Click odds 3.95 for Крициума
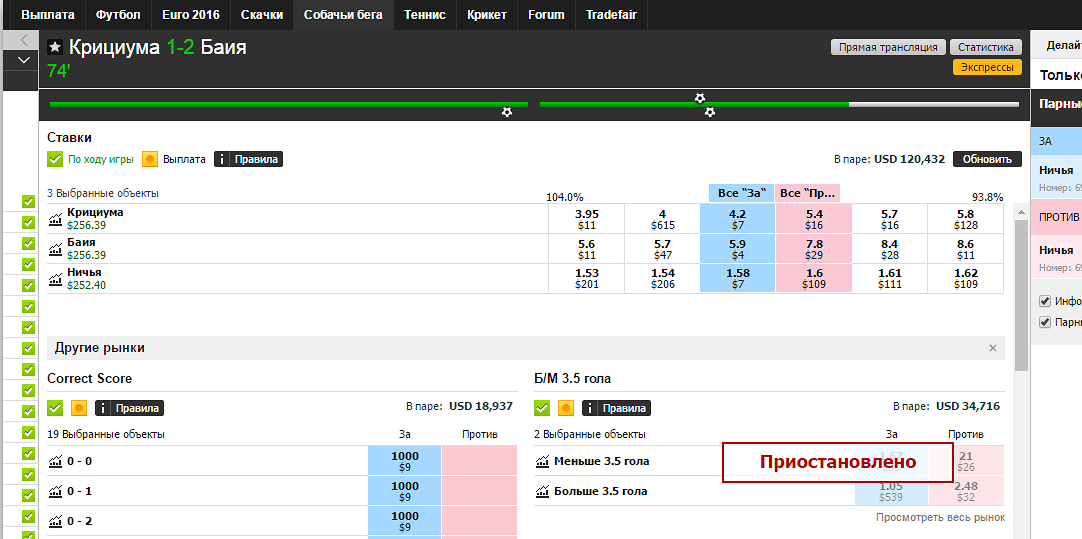1082x539 pixels. coord(586,219)
